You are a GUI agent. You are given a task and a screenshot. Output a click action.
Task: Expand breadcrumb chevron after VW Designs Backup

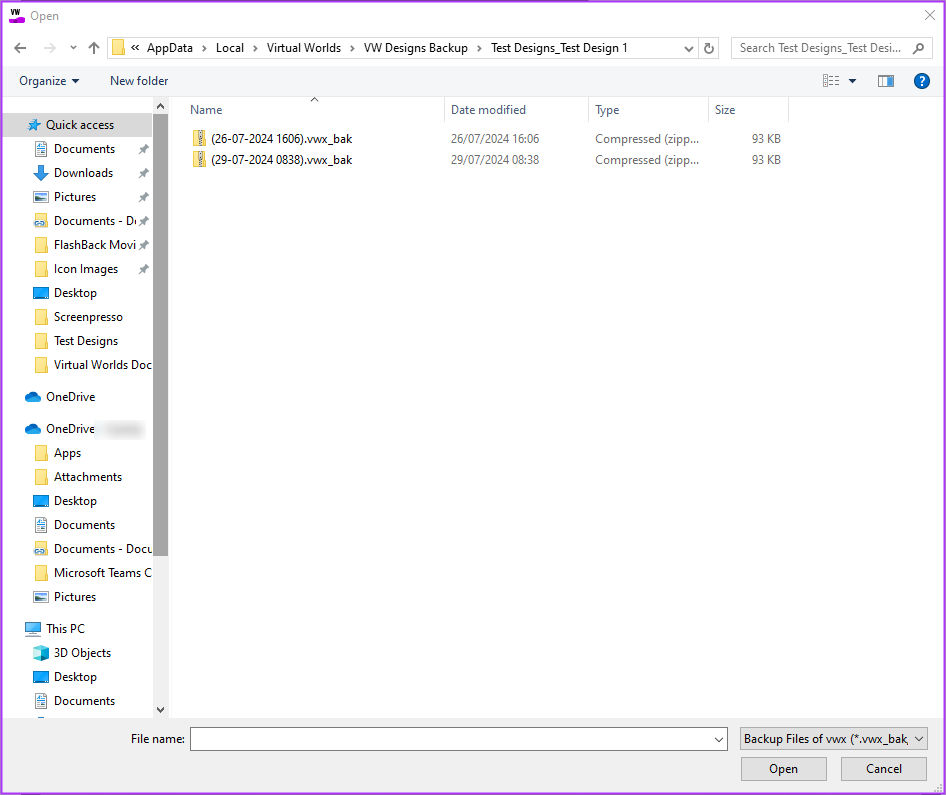[479, 48]
